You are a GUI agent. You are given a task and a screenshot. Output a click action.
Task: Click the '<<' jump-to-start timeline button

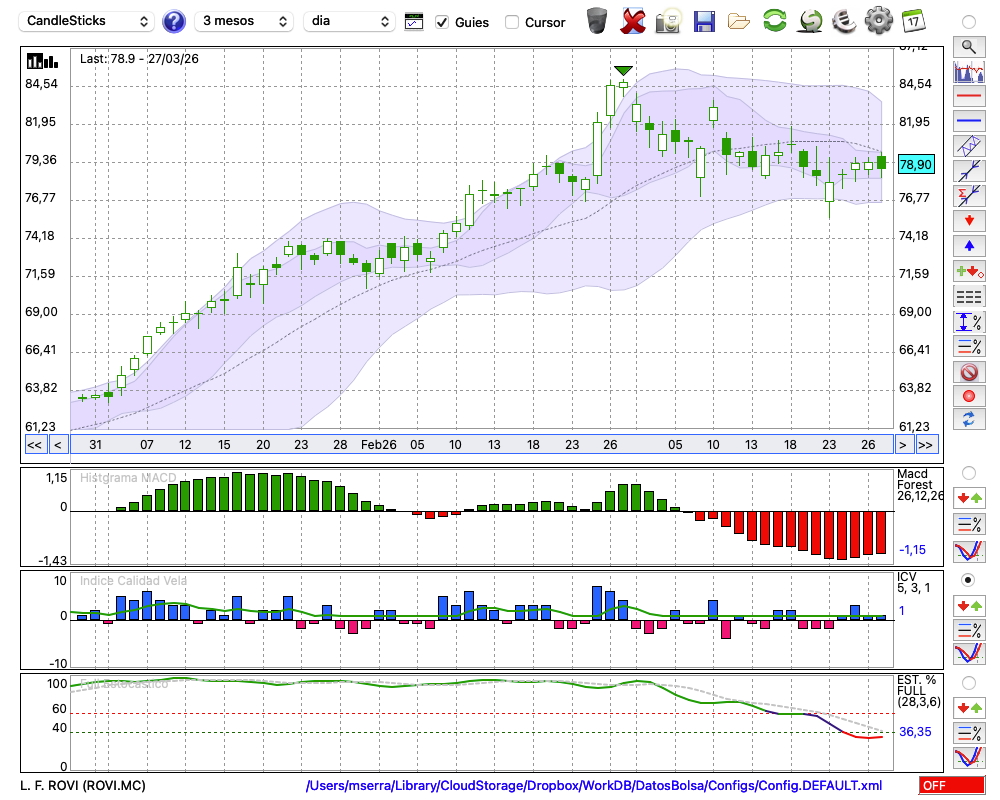[x=33, y=444]
